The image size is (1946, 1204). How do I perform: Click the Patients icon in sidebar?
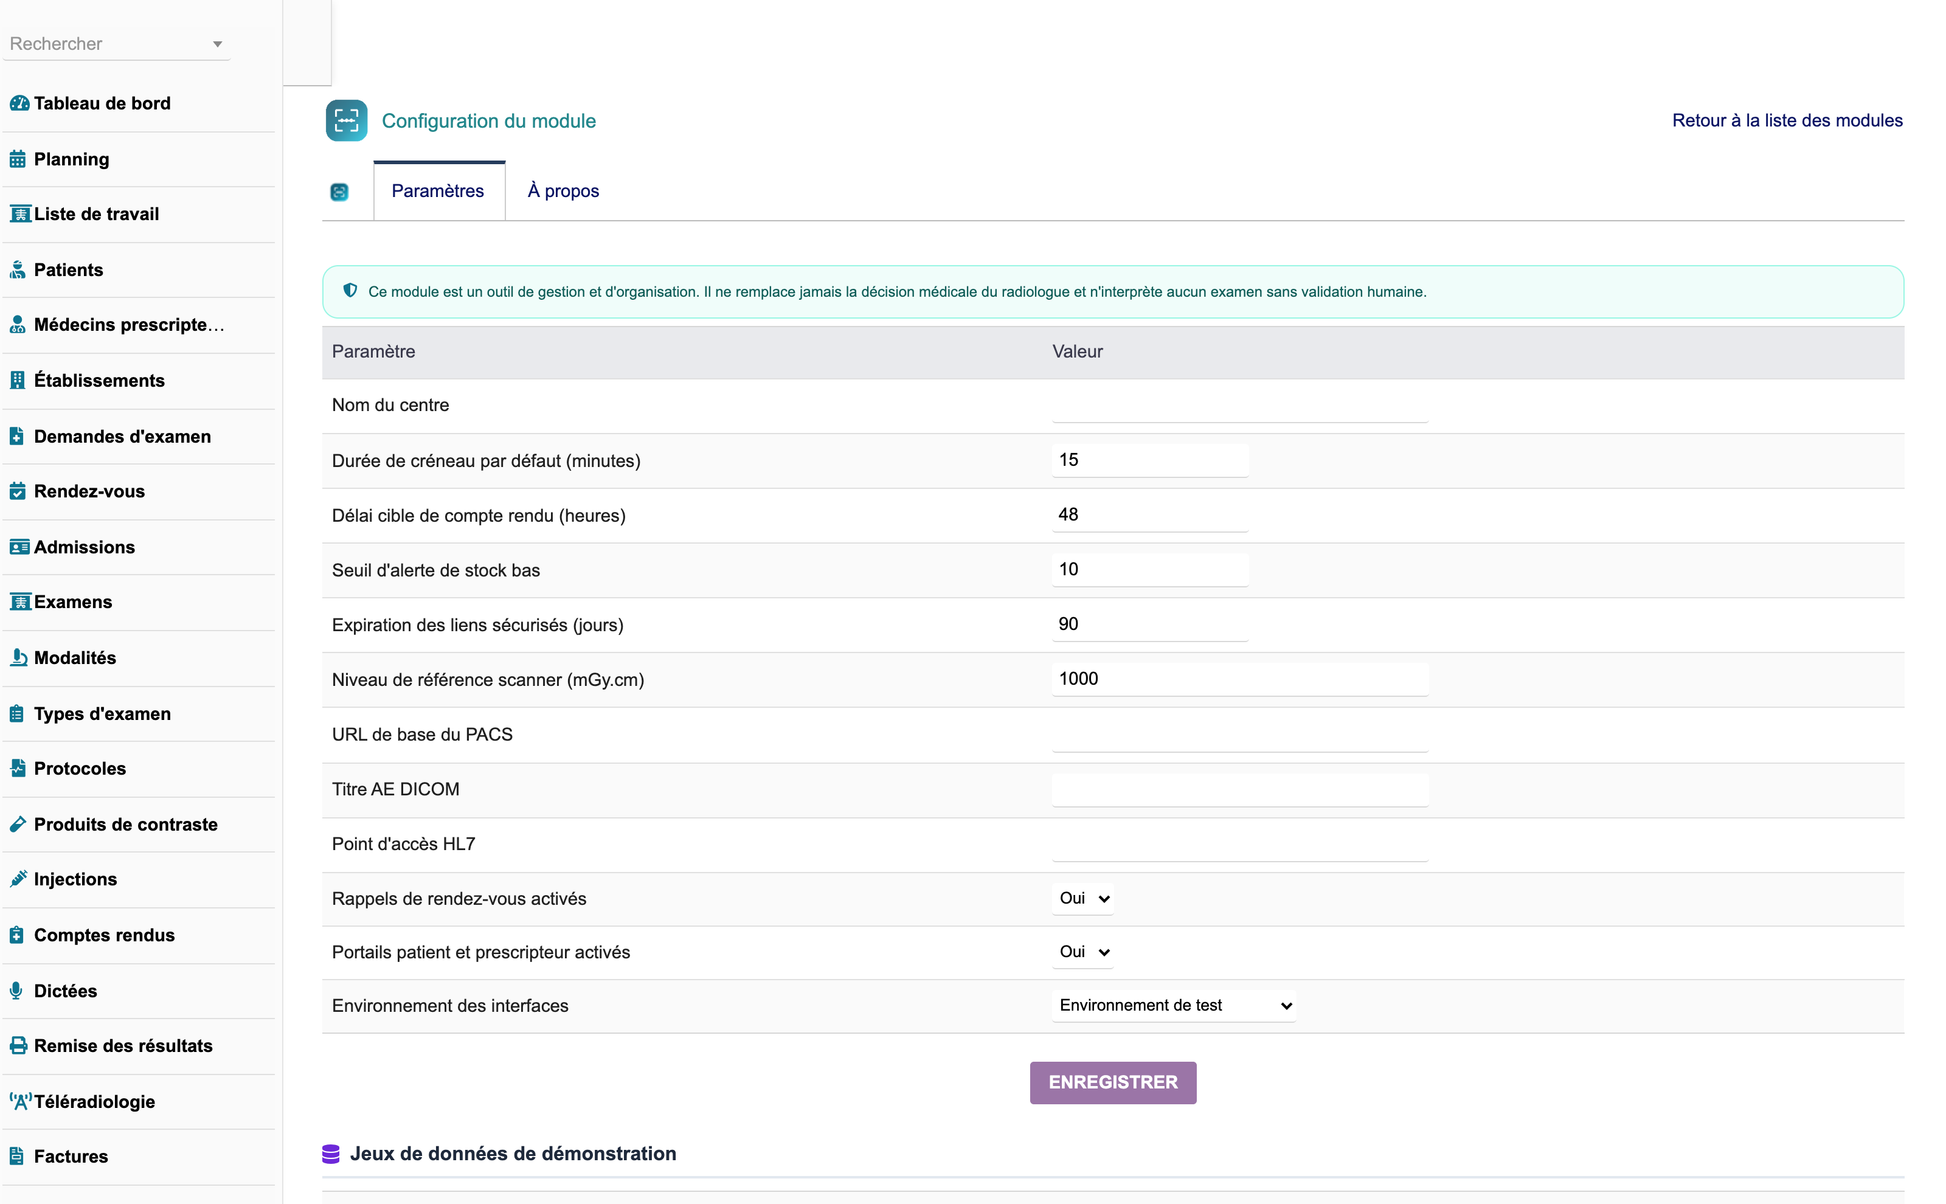point(18,270)
